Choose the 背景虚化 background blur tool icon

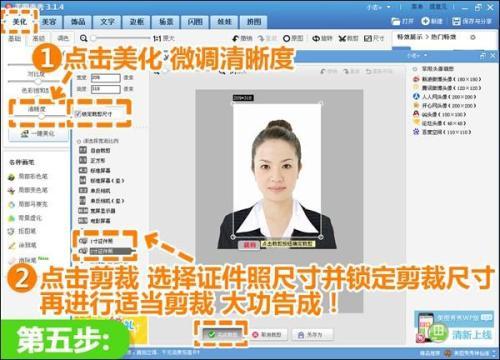pos(12,218)
